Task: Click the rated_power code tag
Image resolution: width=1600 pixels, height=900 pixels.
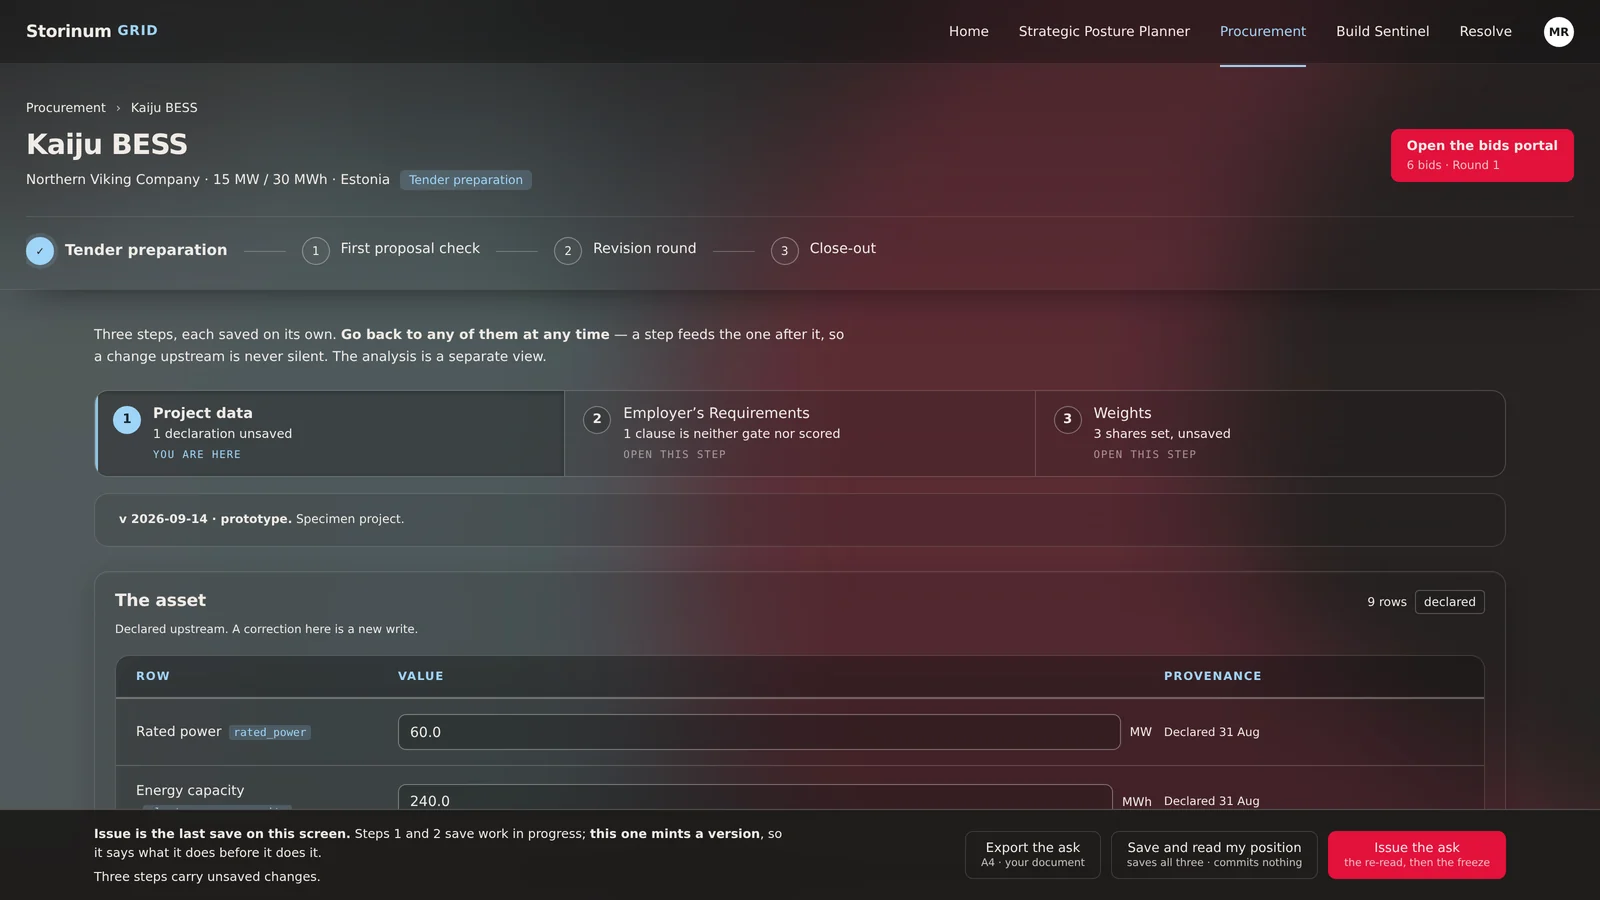Action: click(270, 733)
